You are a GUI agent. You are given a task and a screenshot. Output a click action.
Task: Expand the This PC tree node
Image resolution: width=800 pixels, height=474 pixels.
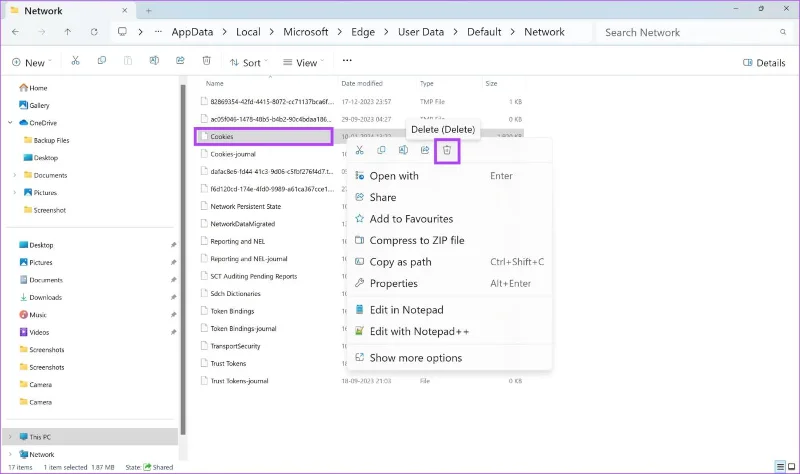point(10,437)
